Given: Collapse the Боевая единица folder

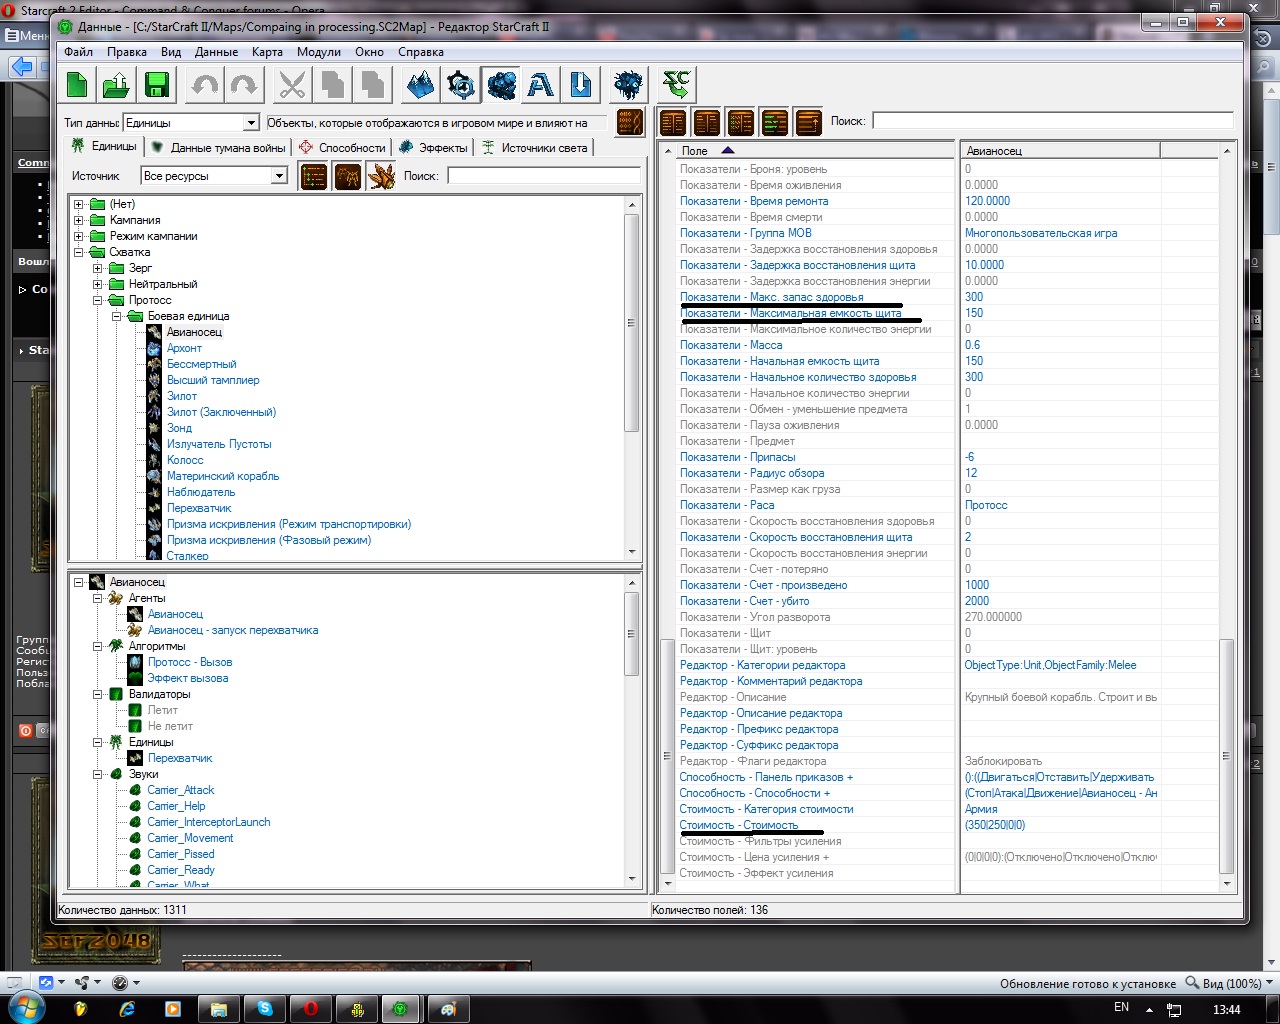Looking at the screenshot, I should [x=116, y=316].
